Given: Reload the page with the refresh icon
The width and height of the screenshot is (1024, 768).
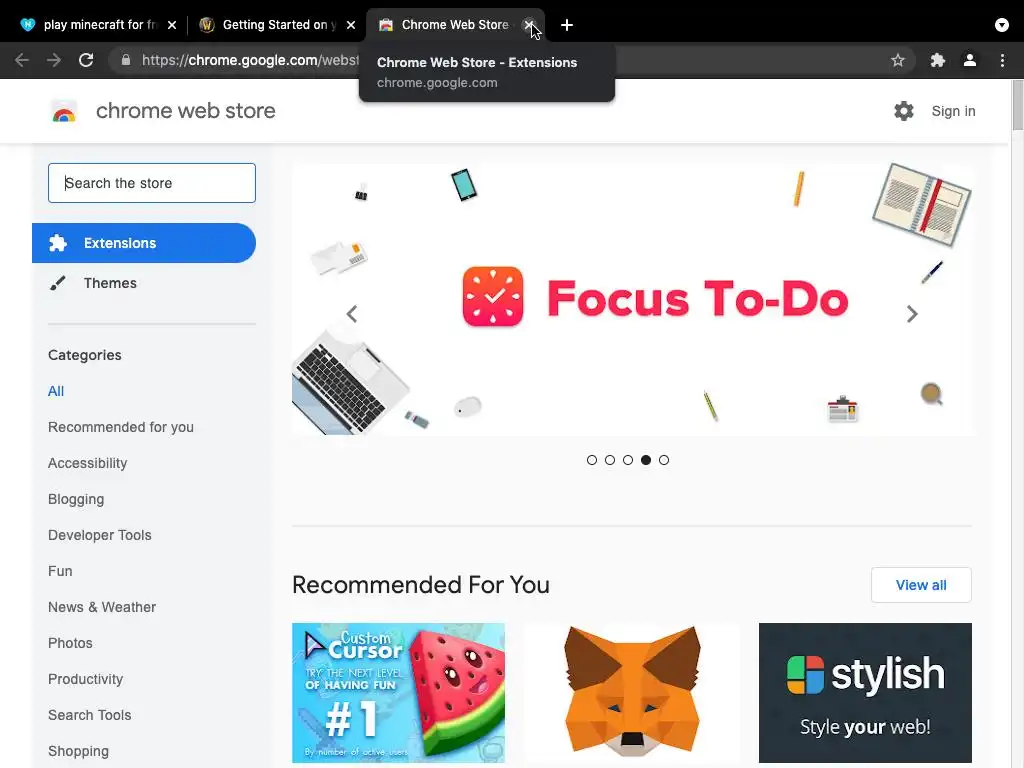Looking at the screenshot, I should coord(86,60).
